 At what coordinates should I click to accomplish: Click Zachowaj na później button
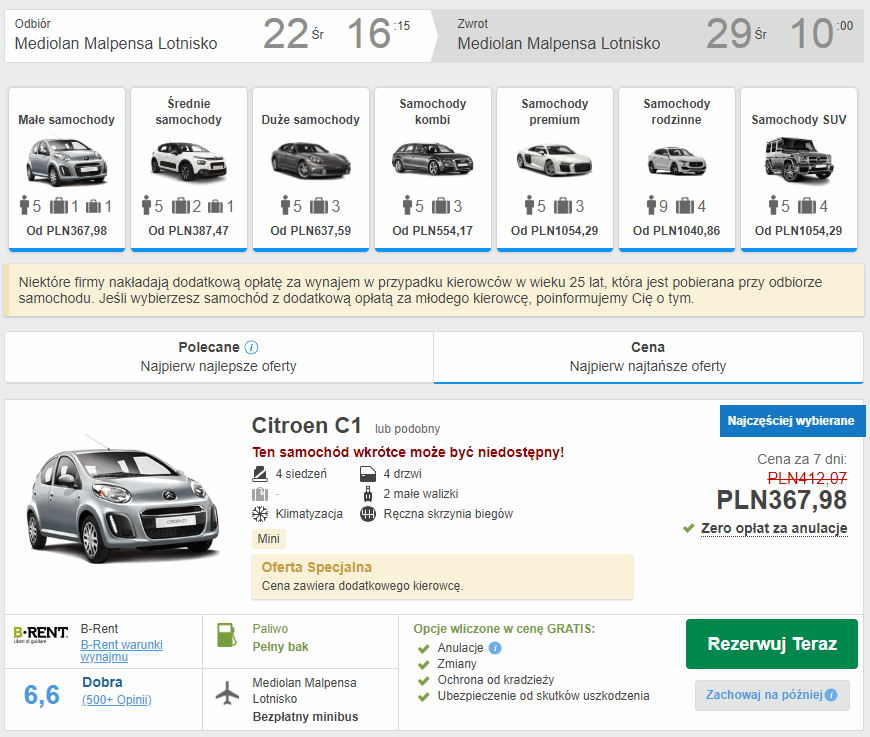tap(772, 695)
